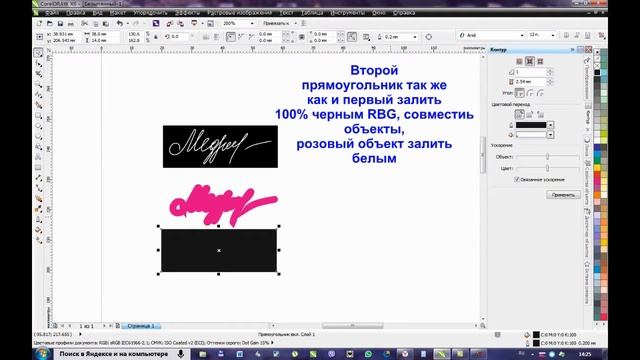Choose the 'To center' contour option

click(519, 61)
